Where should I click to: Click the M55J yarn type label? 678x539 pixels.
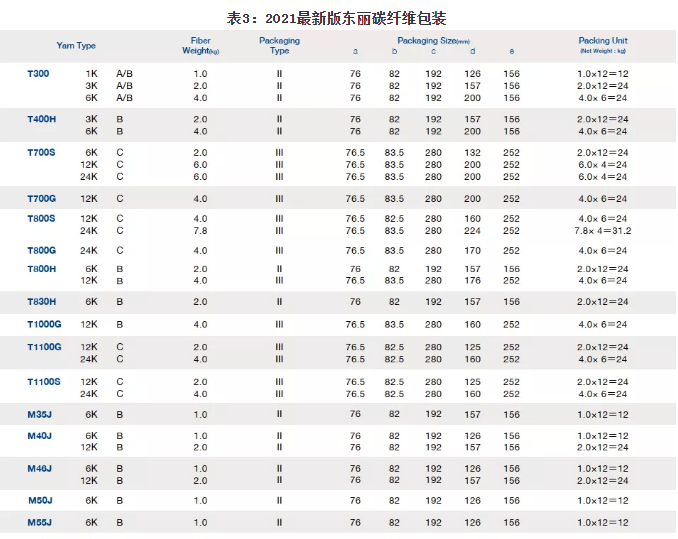39,523
